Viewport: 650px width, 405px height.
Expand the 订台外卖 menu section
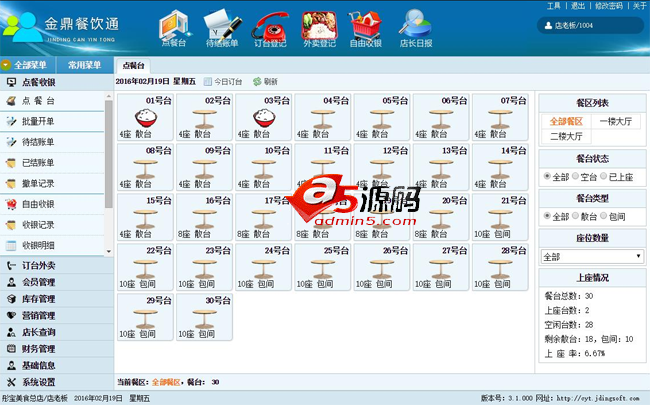57,265
